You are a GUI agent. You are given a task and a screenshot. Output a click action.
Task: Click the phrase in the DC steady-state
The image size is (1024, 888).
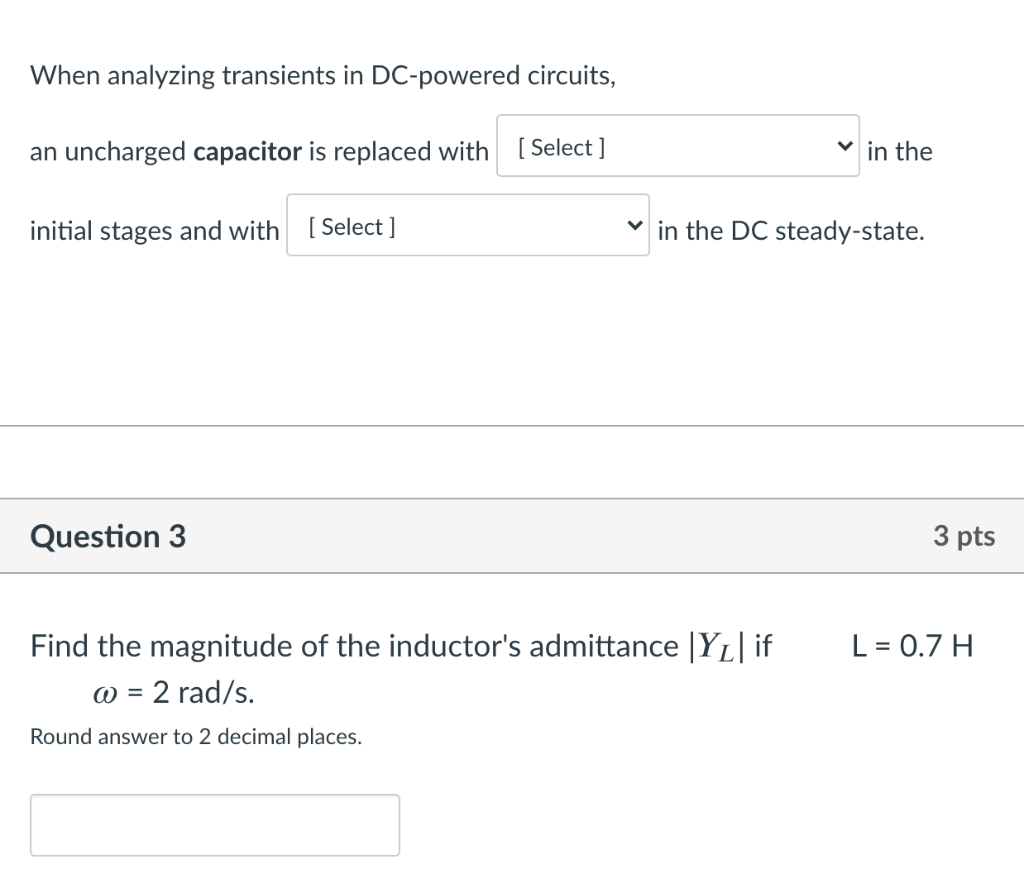tap(792, 230)
